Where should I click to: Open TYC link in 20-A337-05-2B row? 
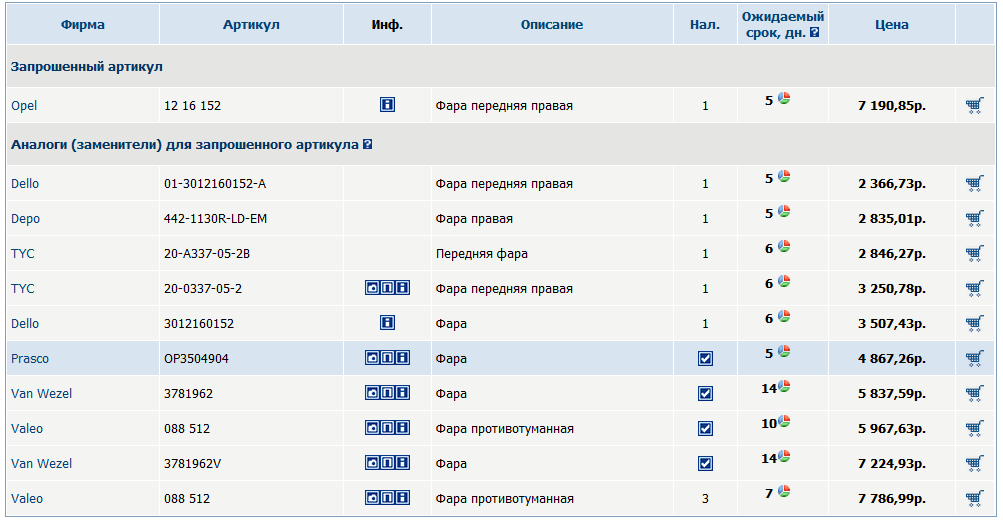22,253
